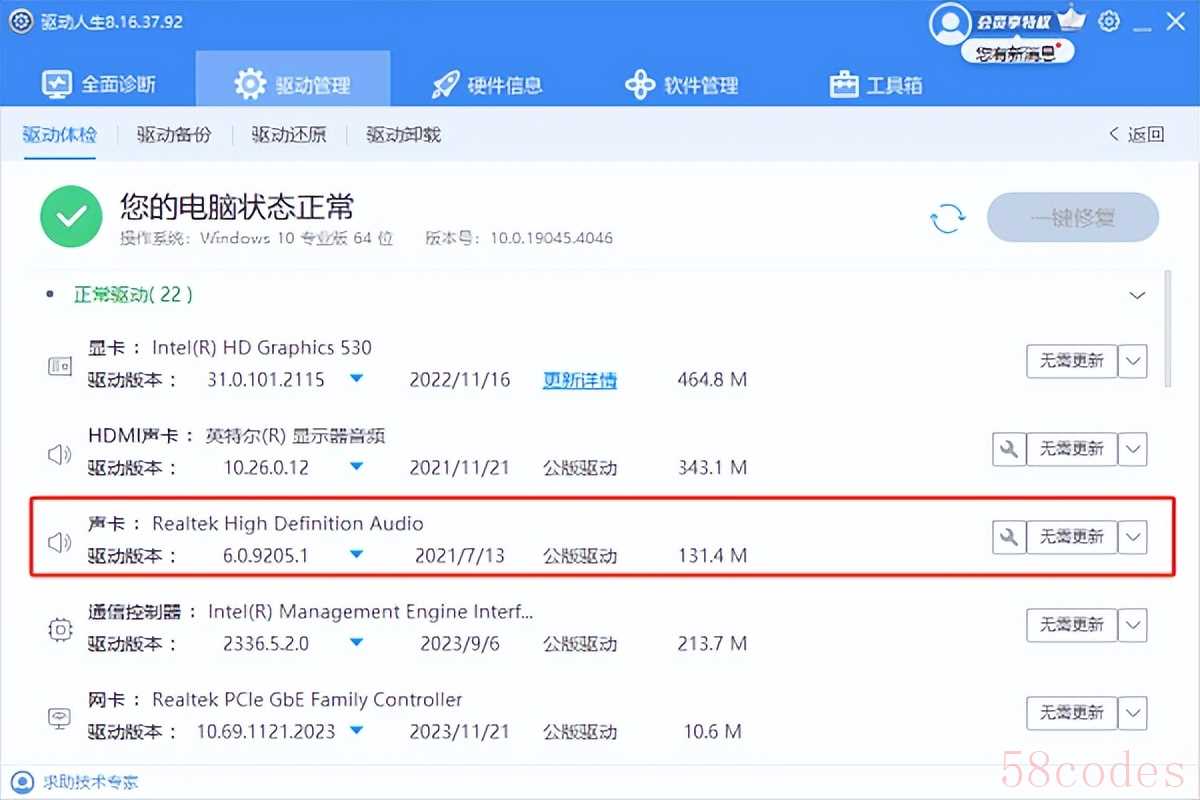Image resolution: width=1200 pixels, height=800 pixels.
Task: Expand options arrow beside Intel HD Graphics row
Action: tap(1132, 361)
